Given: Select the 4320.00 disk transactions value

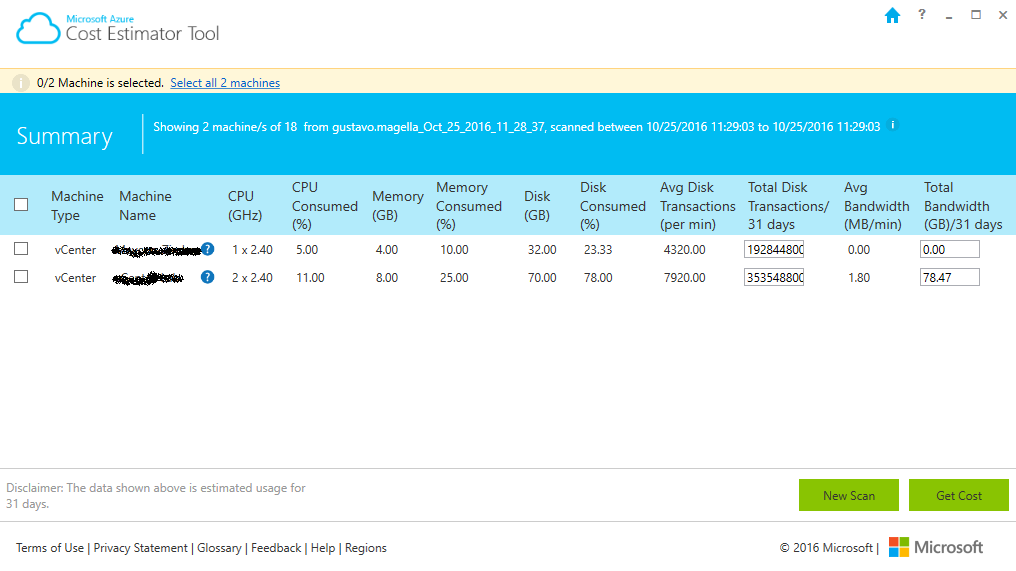Looking at the screenshot, I should (x=684, y=250).
